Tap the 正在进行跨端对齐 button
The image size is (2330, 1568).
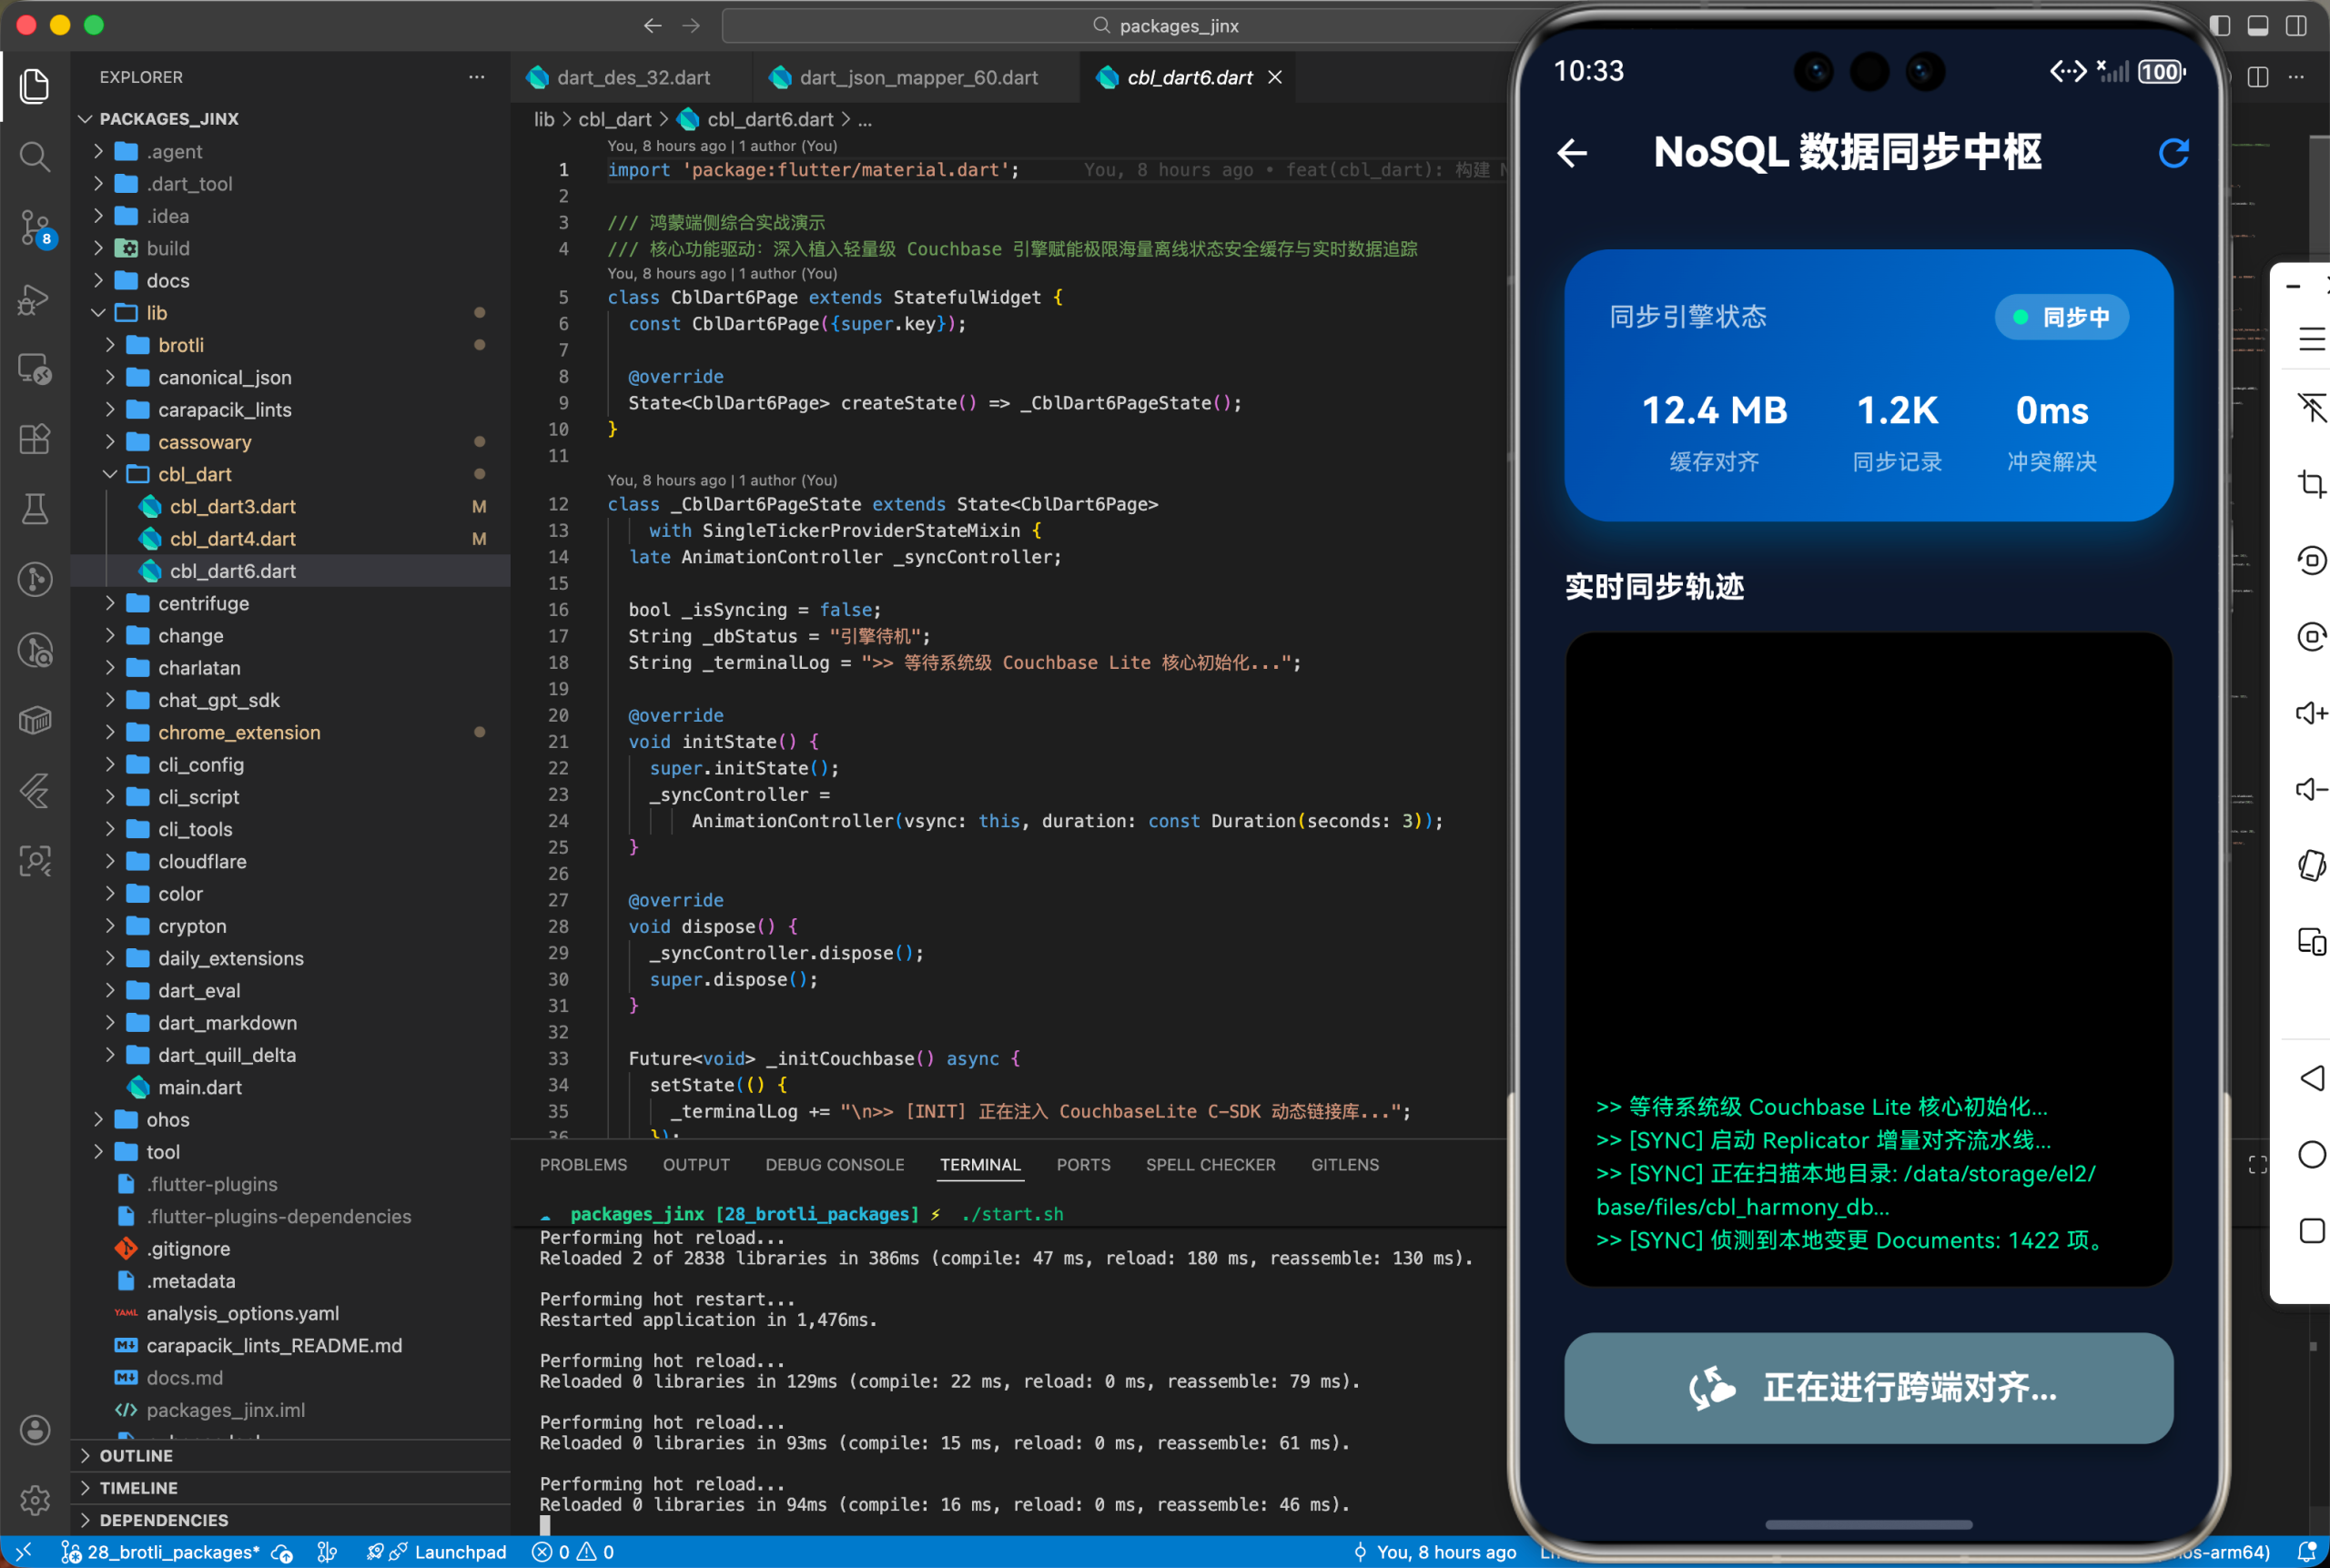coord(1867,1387)
